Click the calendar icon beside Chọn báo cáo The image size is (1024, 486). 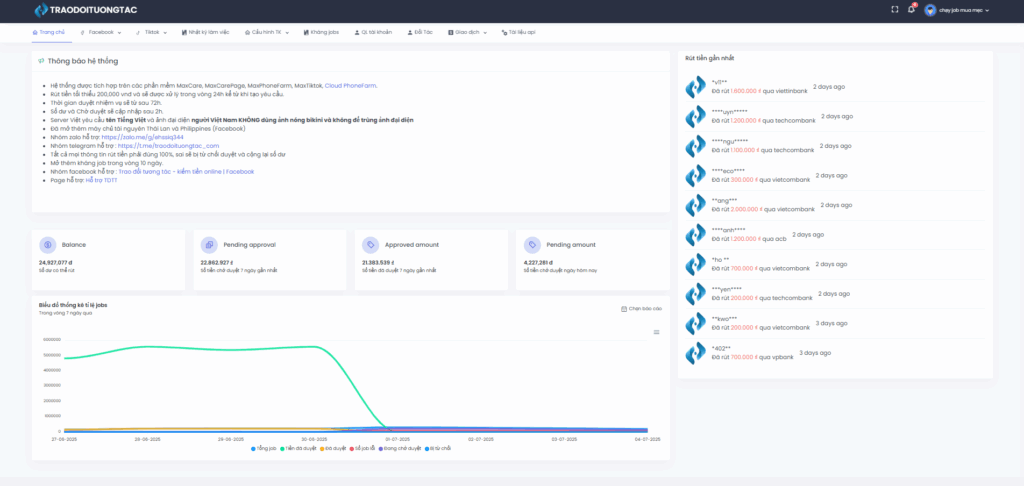(624, 308)
